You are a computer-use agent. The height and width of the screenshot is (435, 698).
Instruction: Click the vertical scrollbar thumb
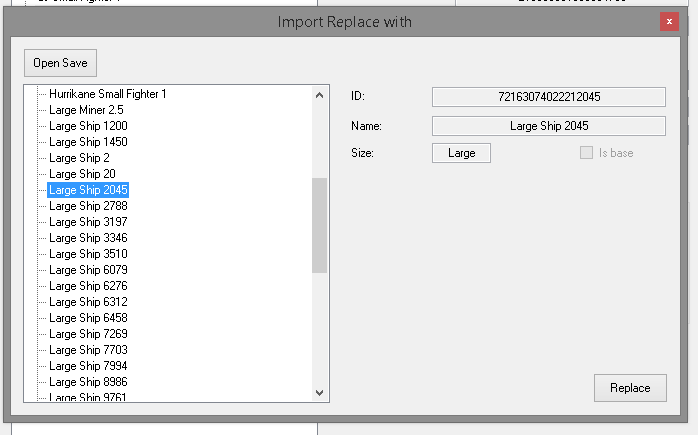point(319,225)
